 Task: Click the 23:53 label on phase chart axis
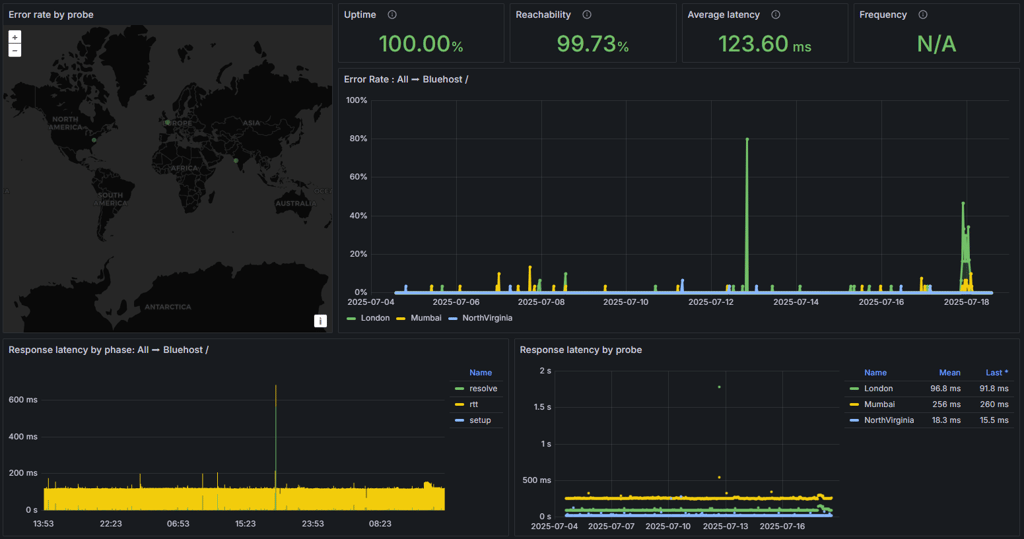[313, 523]
